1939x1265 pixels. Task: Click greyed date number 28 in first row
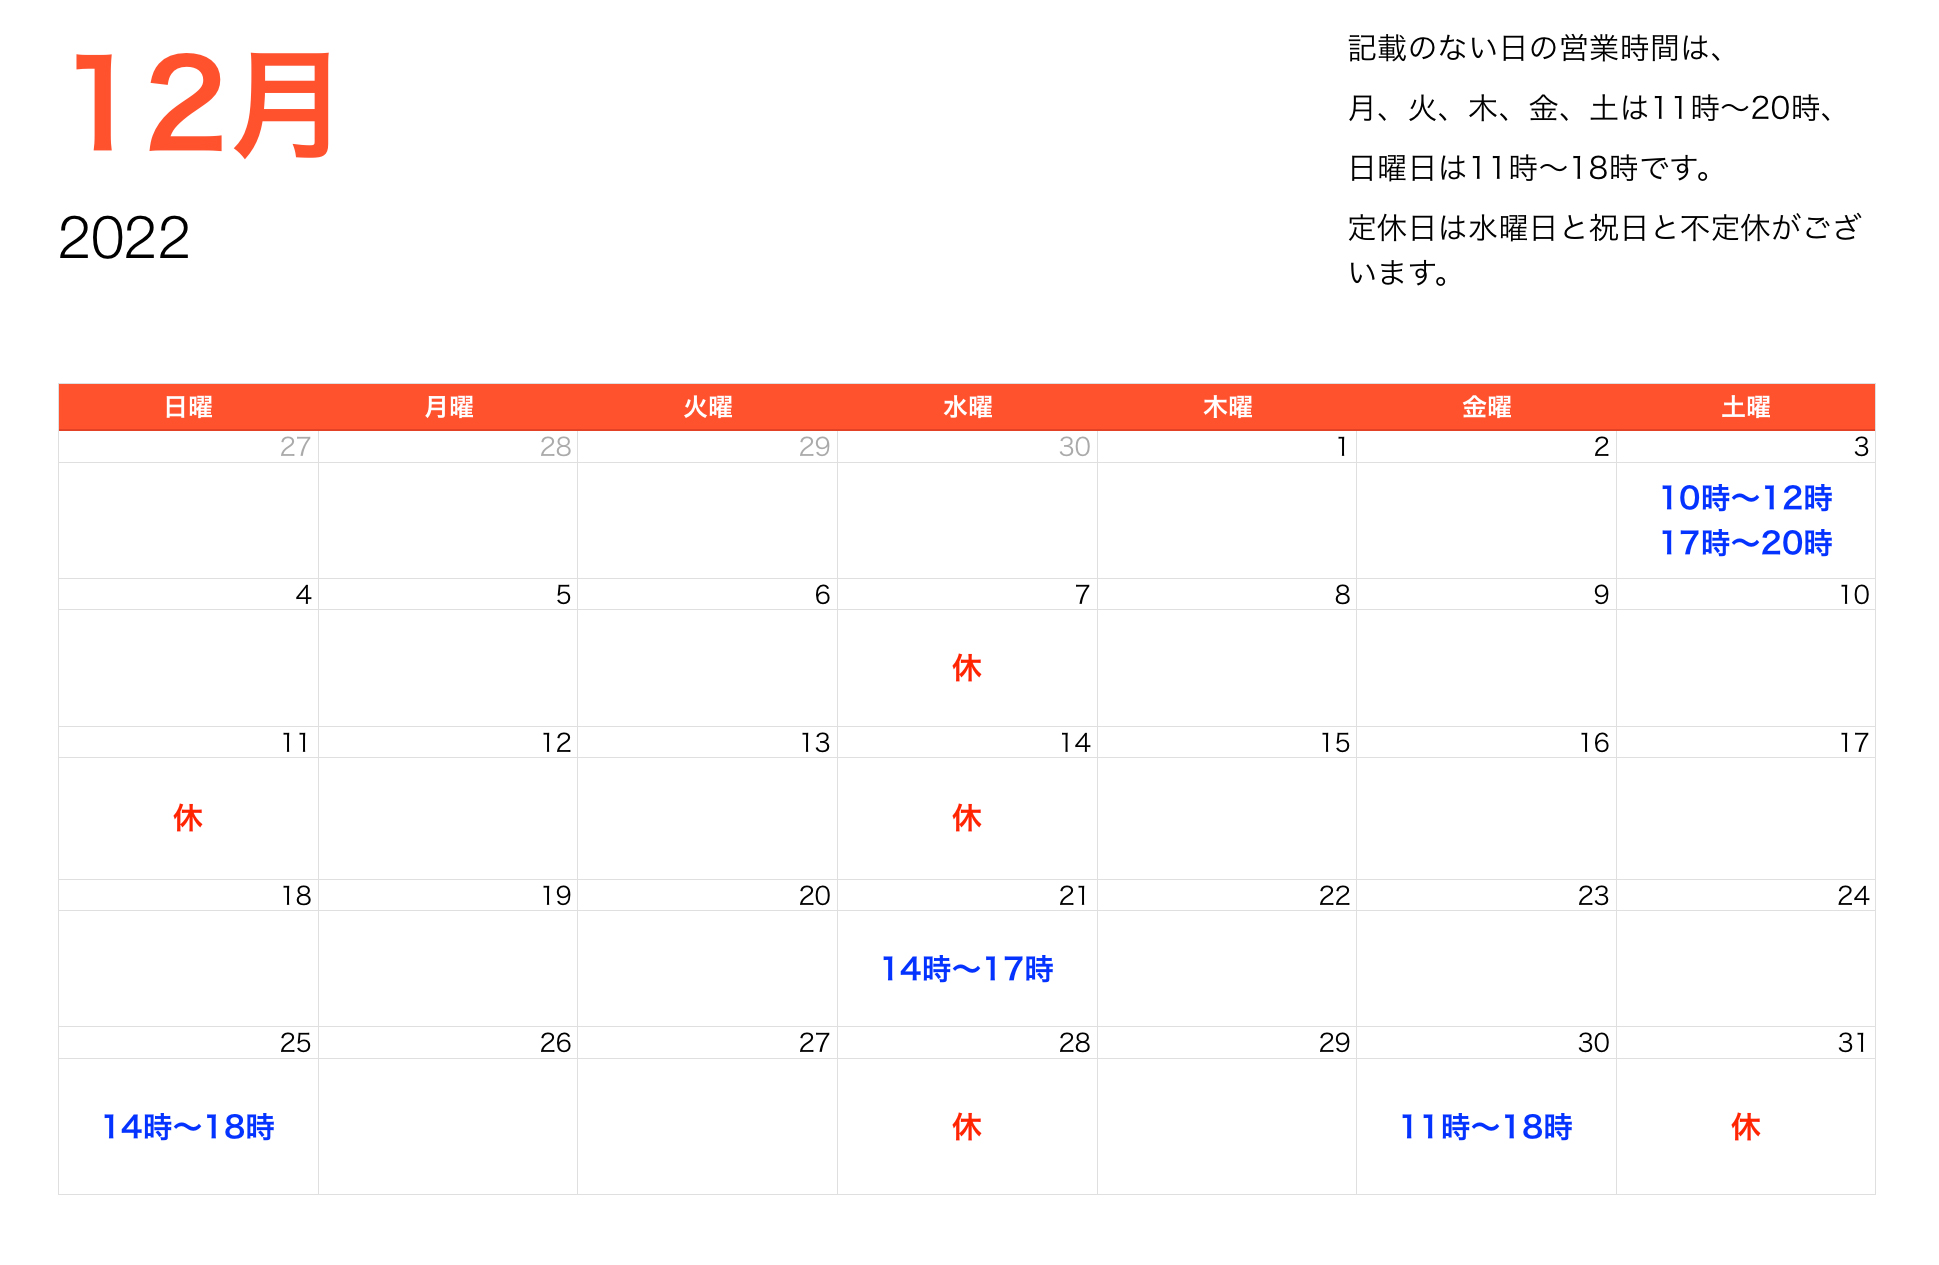555,447
